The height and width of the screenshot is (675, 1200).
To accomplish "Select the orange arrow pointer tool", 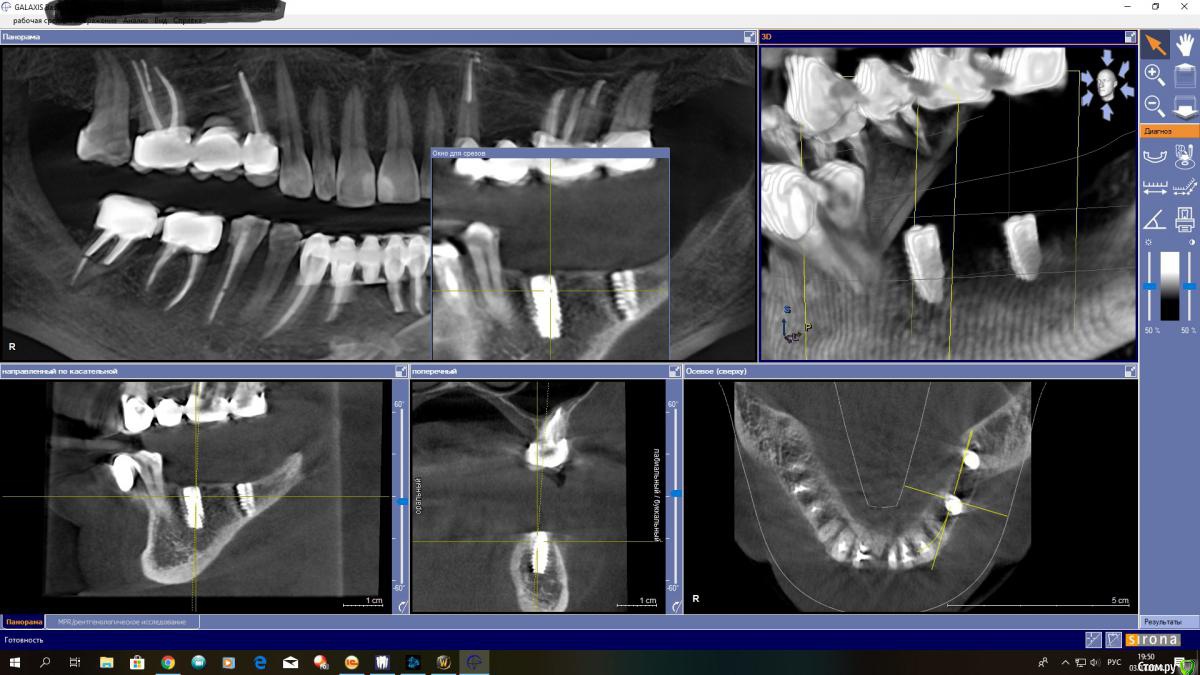I will coord(1155,43).
